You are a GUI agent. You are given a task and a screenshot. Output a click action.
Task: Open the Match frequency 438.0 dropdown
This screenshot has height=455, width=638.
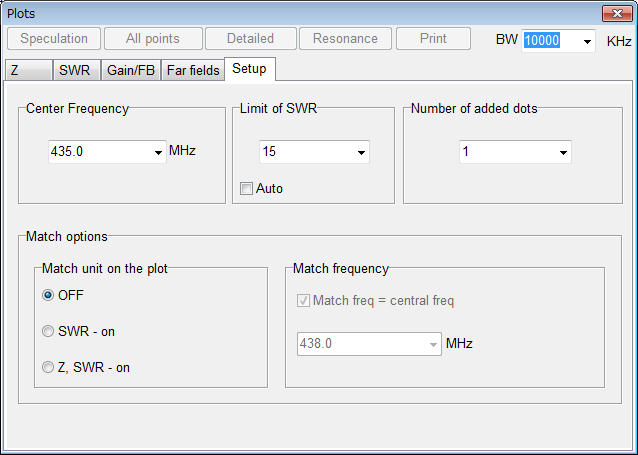[x=433, y=344]
